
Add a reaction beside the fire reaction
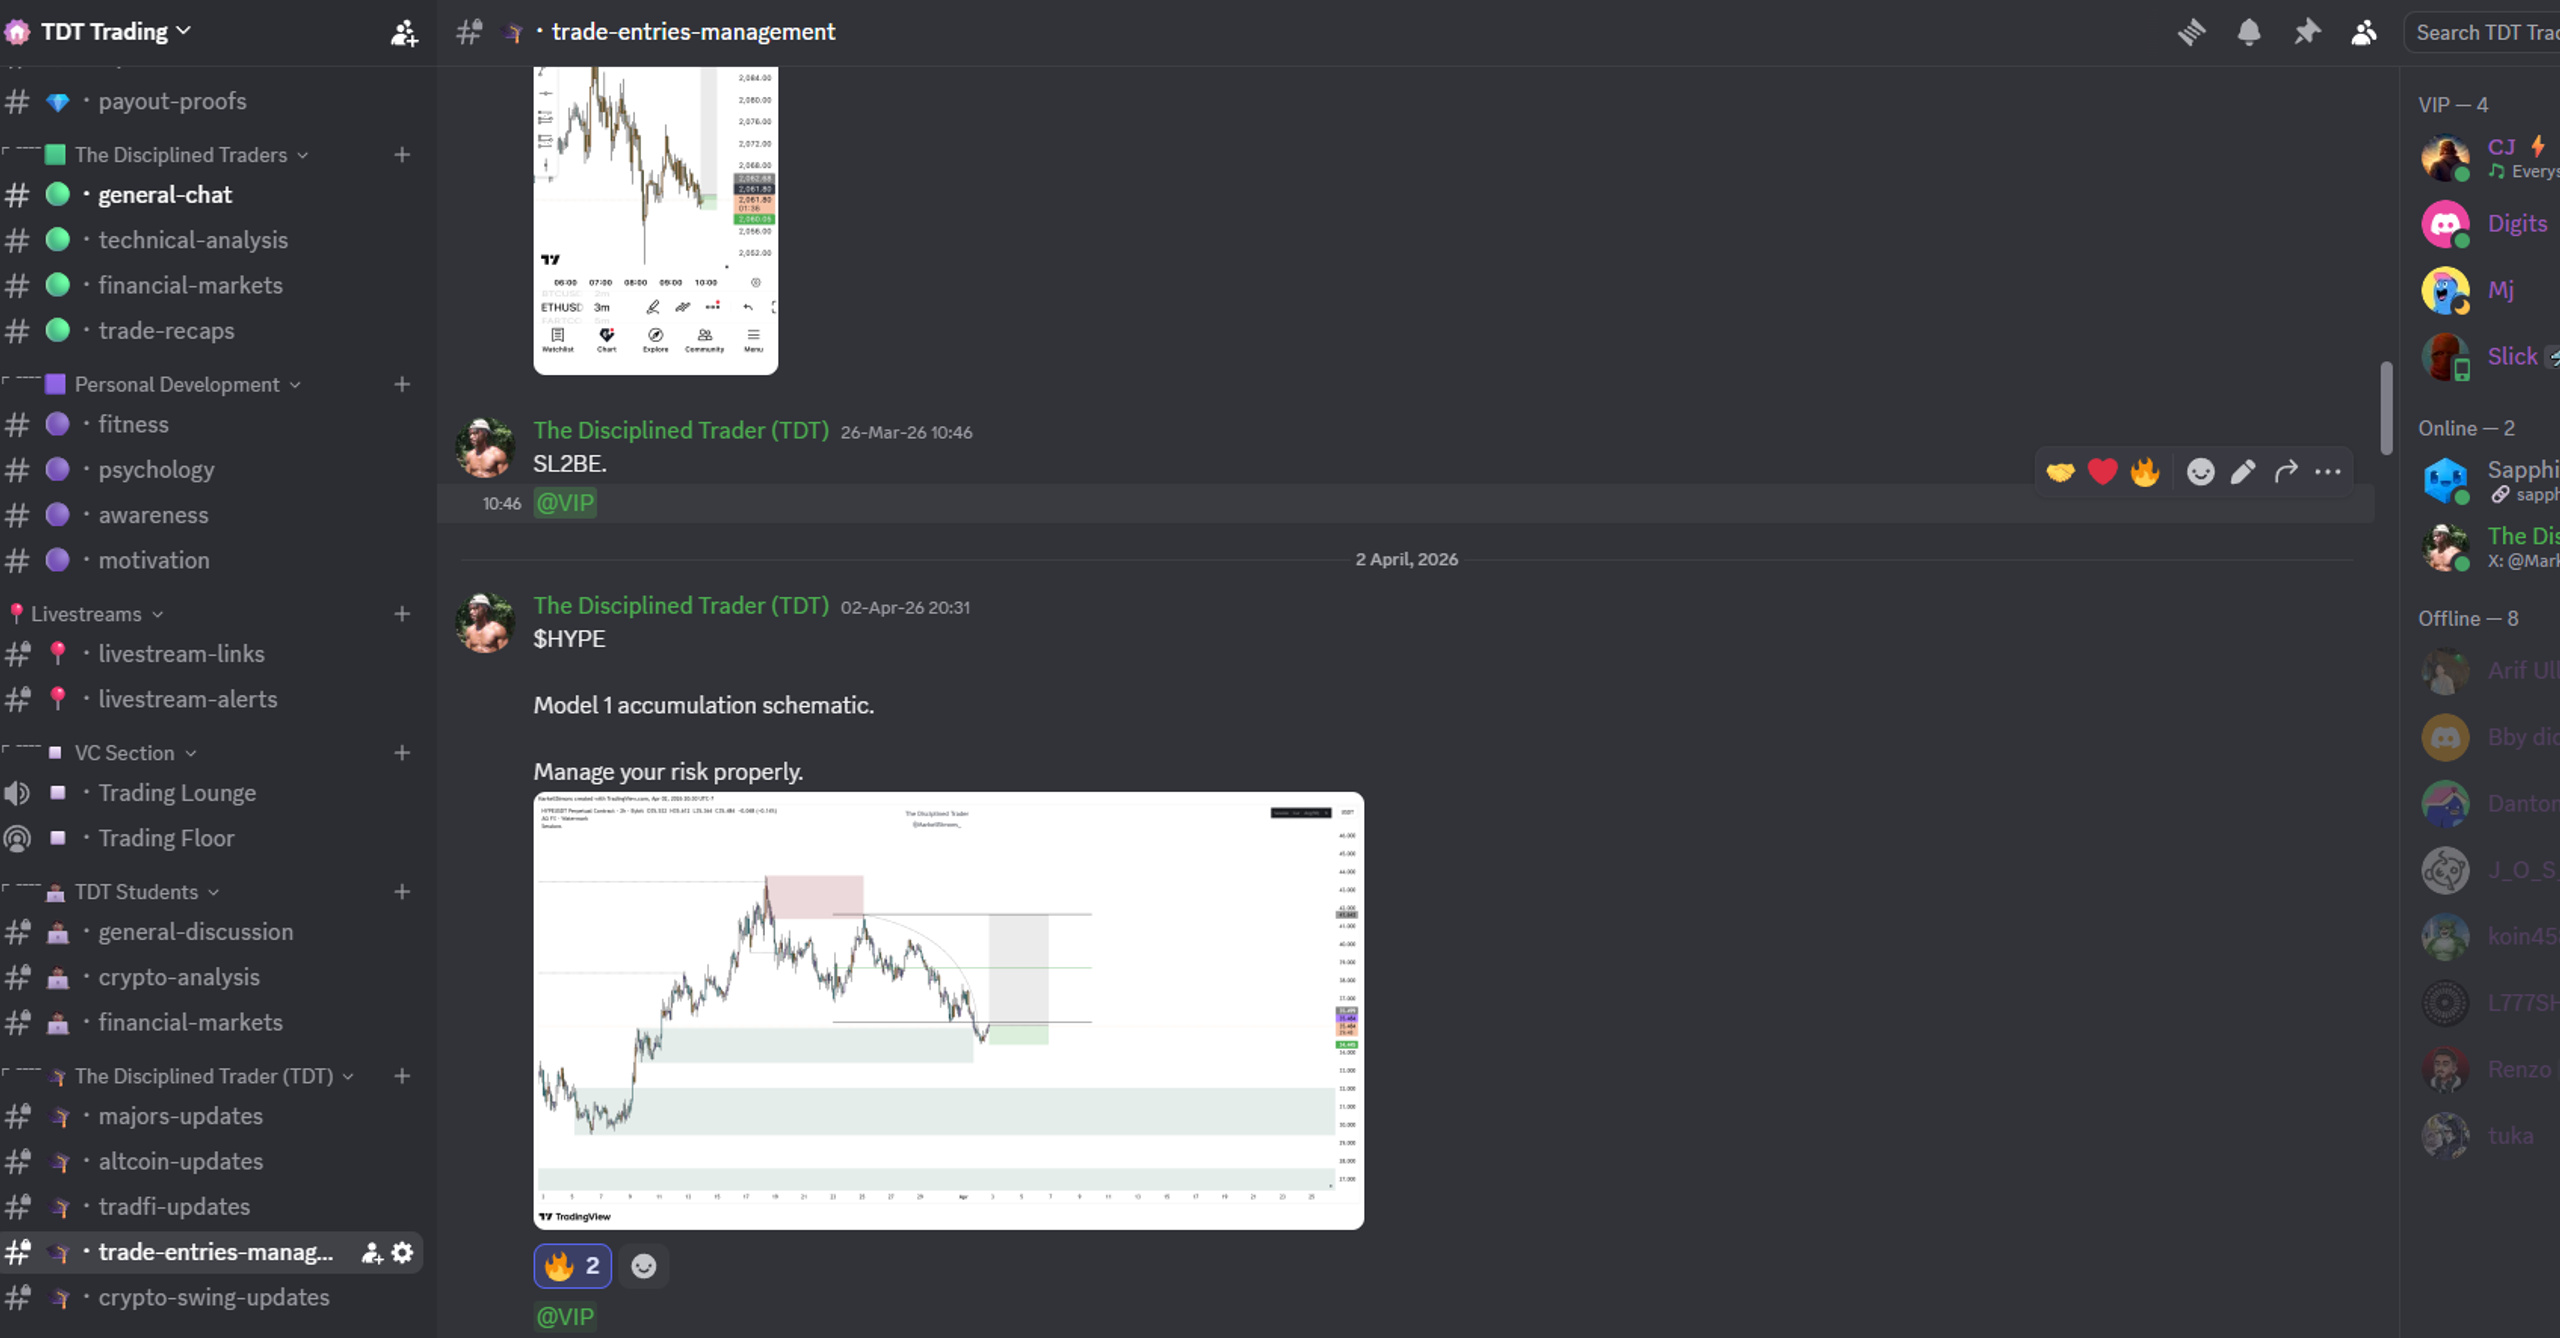coord(644,1266)
